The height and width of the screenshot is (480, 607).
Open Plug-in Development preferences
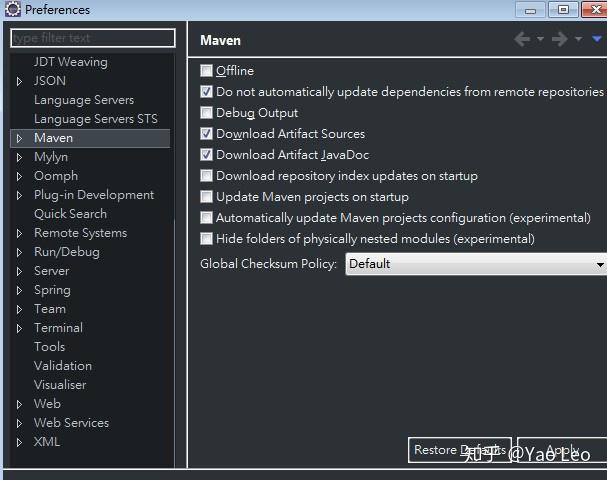tap(94, 195)
